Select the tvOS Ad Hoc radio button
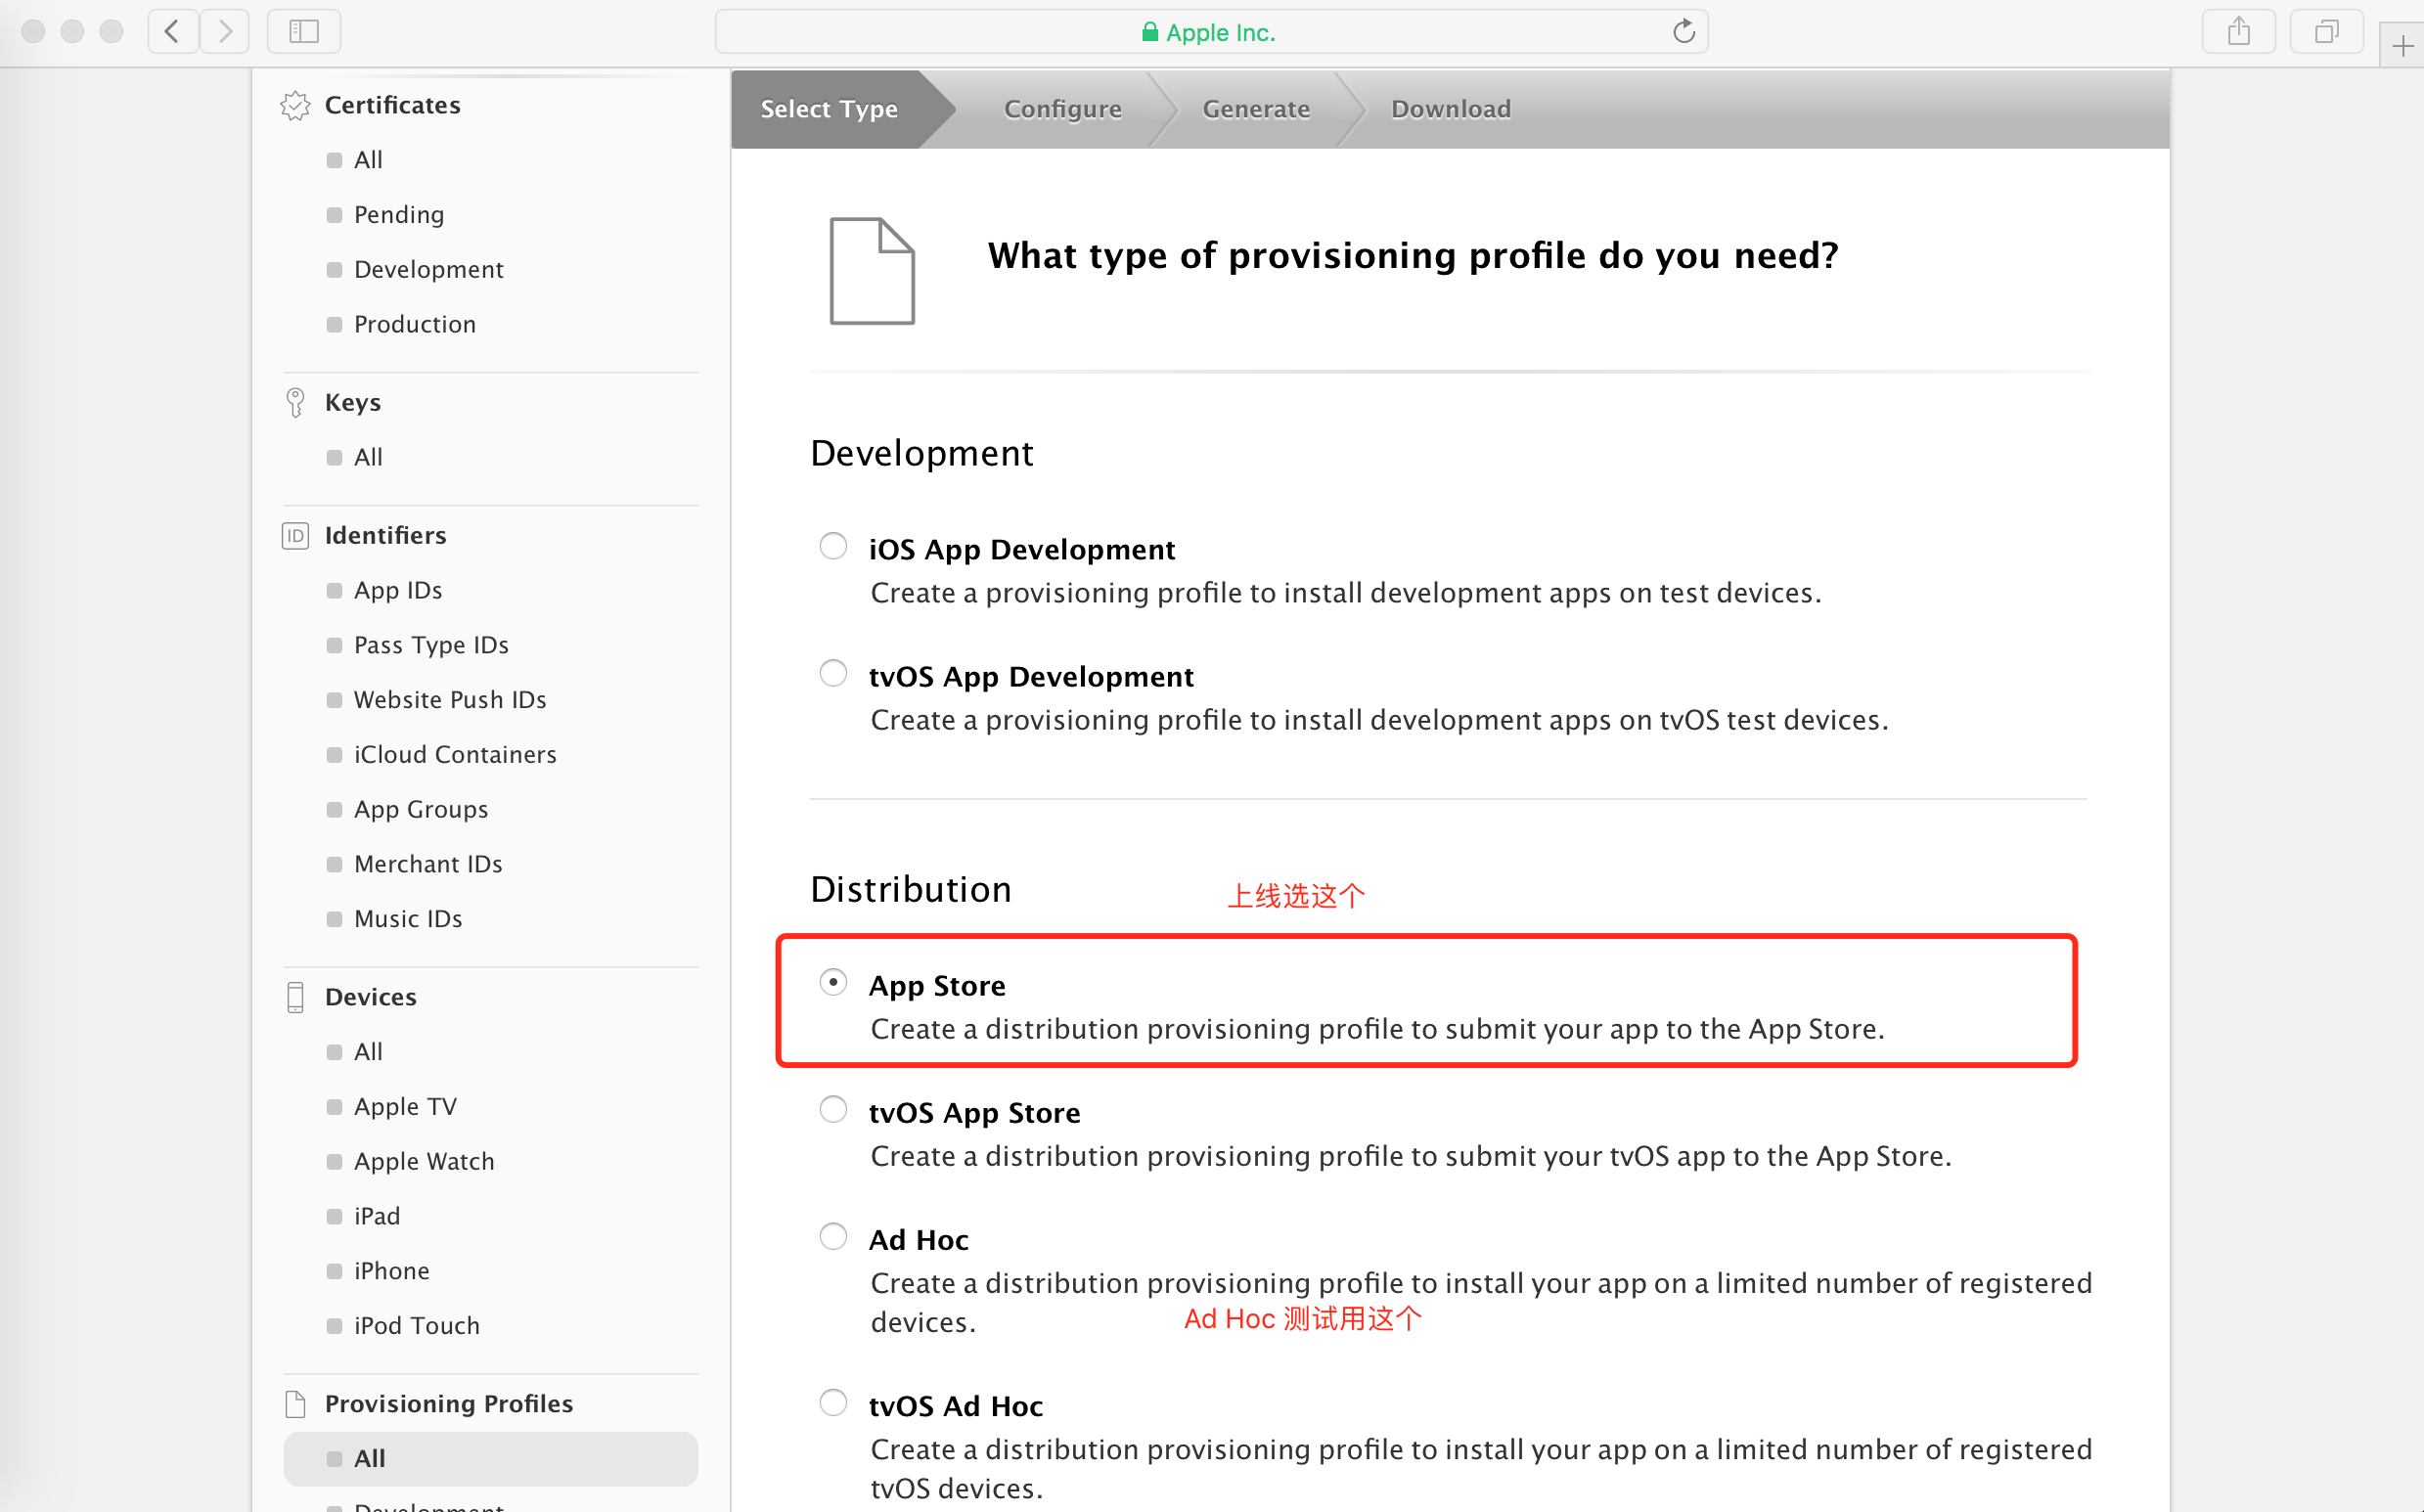 tap(833, 1402)
